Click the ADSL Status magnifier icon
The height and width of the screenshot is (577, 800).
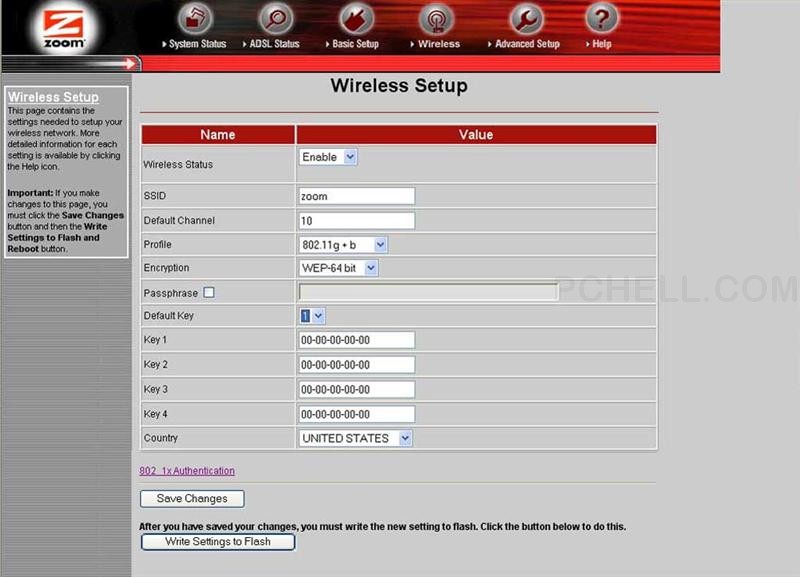(x=274, y=18)
